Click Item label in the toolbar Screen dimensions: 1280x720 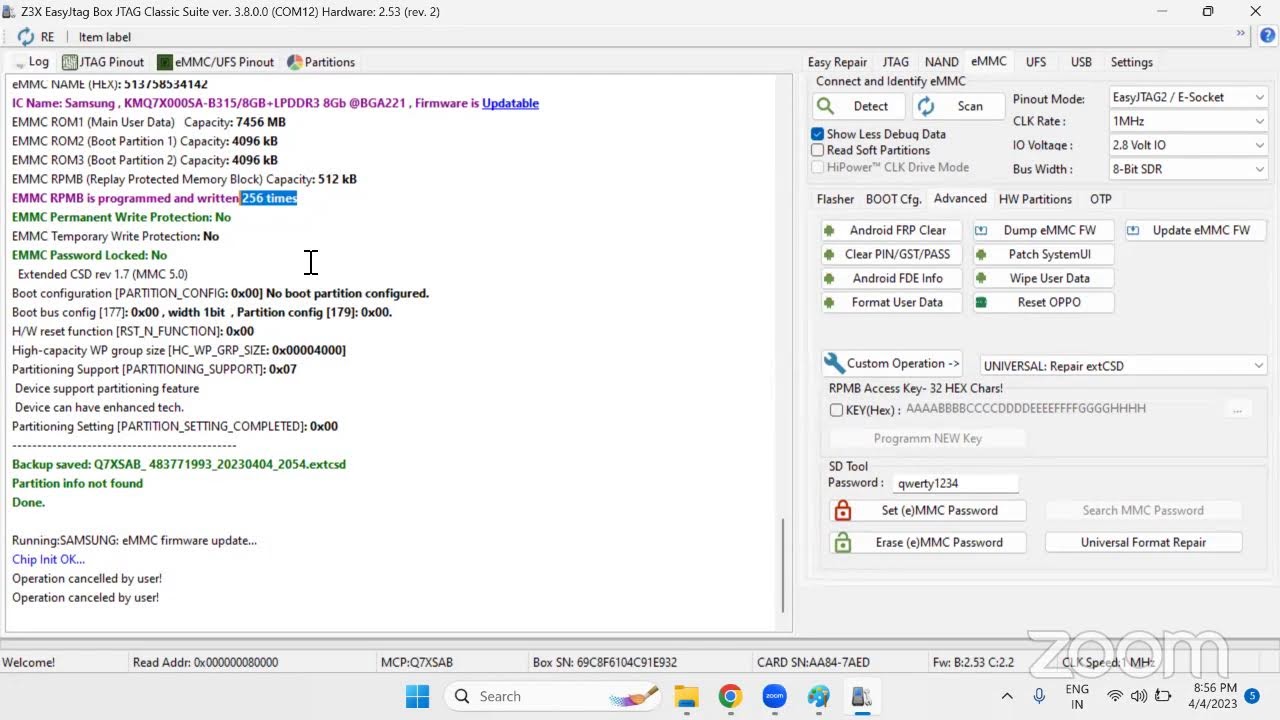pos(105,37)
